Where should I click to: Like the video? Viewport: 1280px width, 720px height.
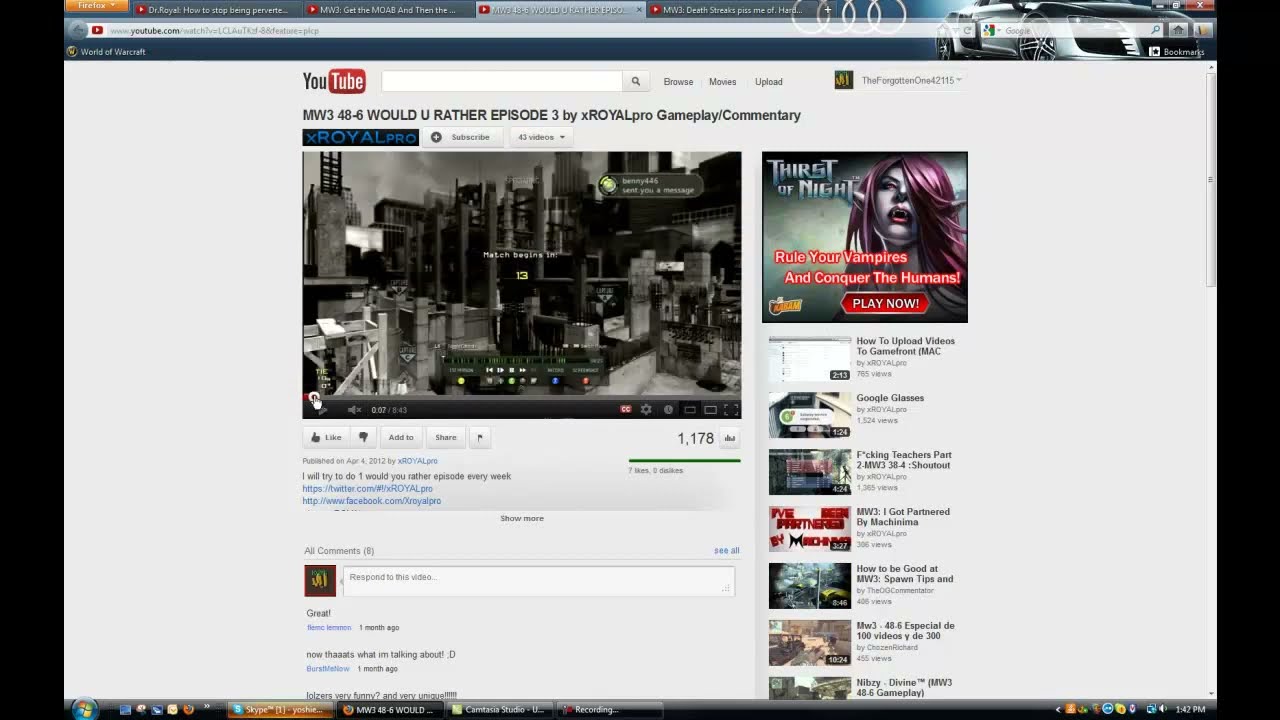point(326,437)
